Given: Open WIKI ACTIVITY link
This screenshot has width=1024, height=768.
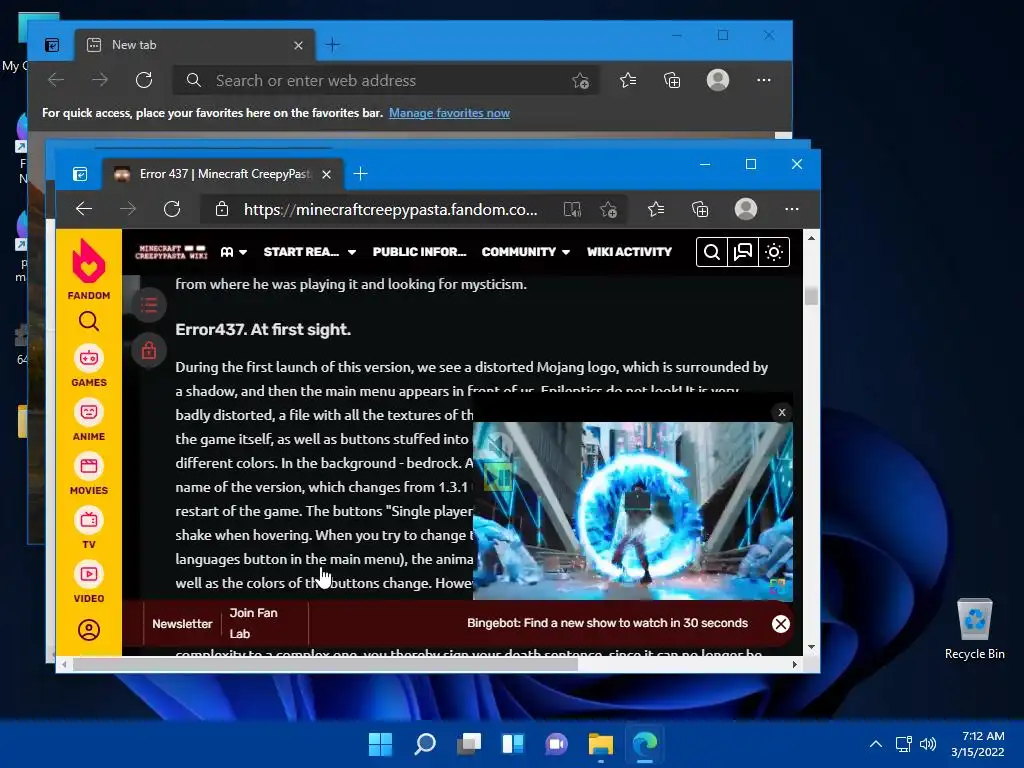Looking at the screenshot, I should 629,252.
